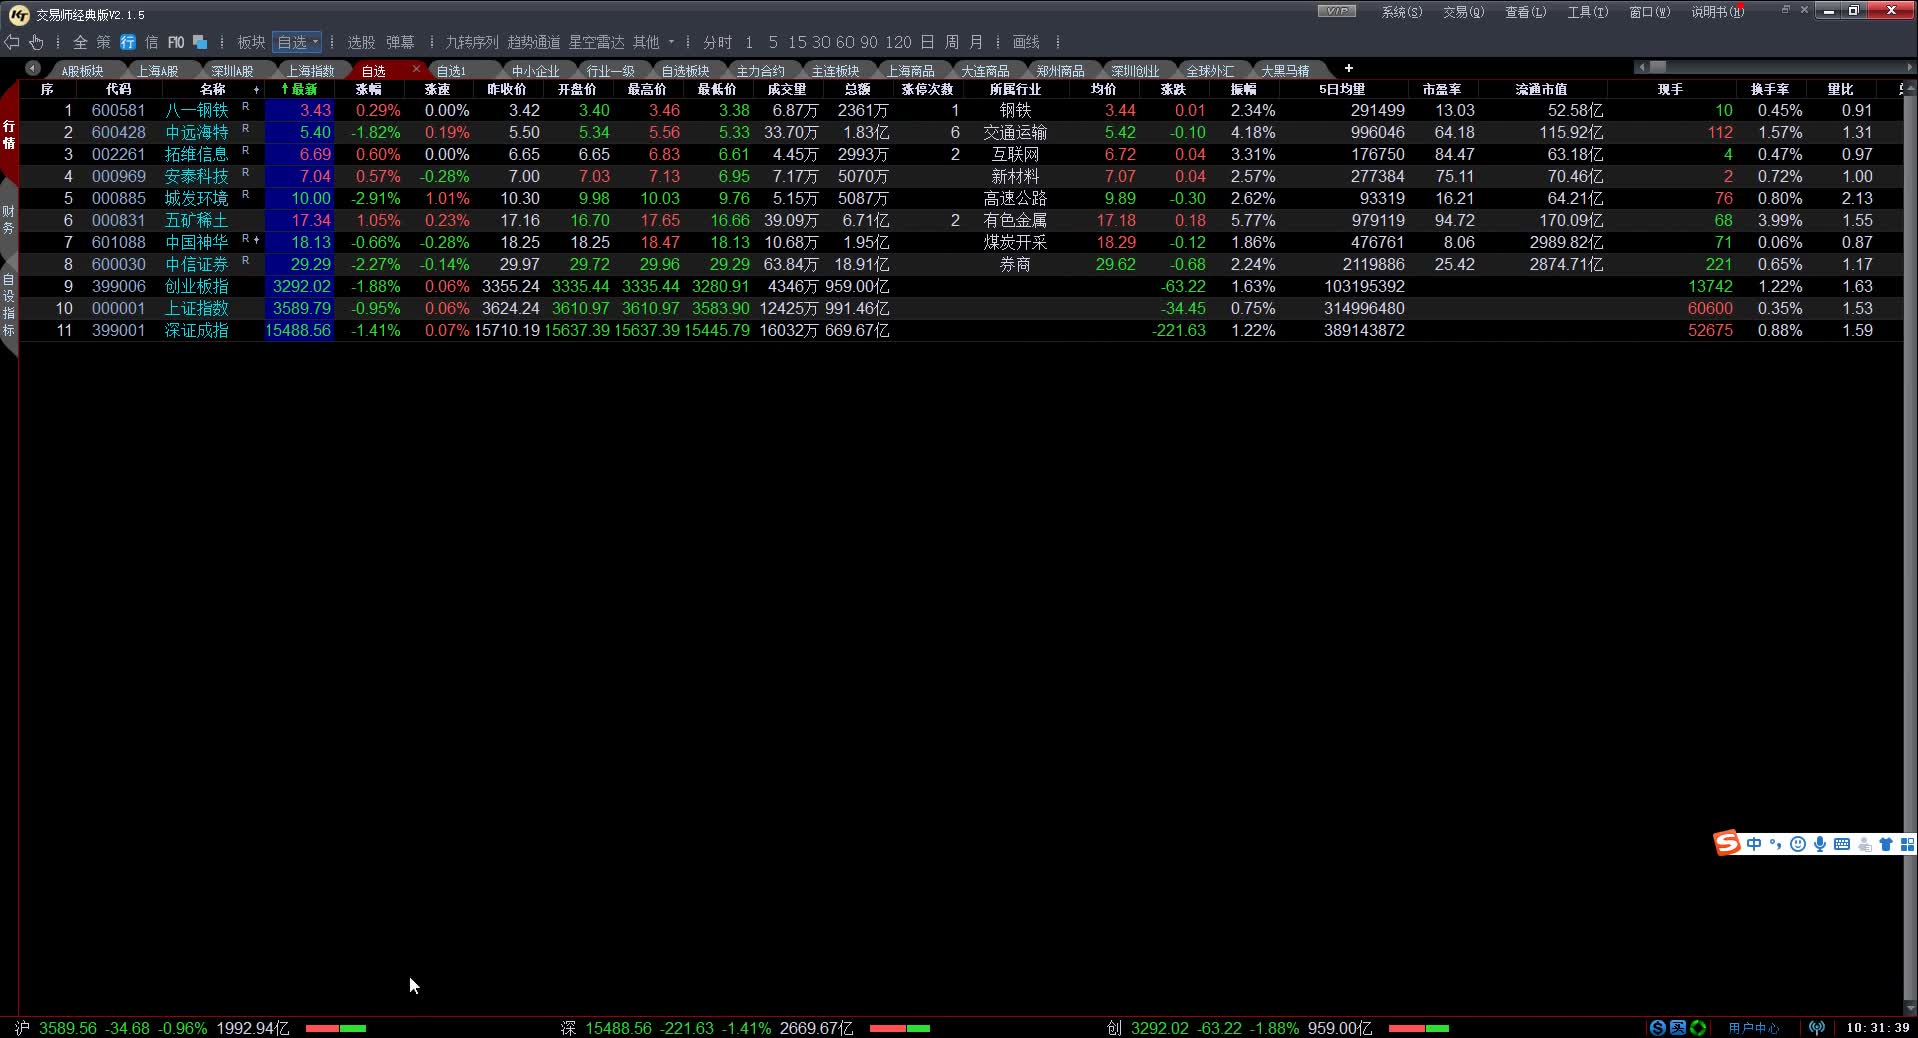This screenshot has width=1918, height=1038.
Task: Open the 九转序列 indicator
Action: tap(472, 42)
